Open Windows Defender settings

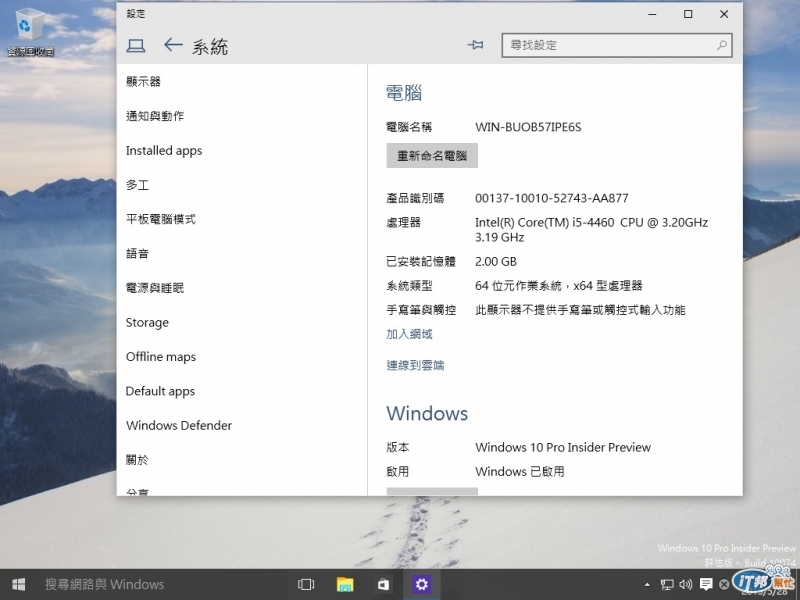coord(179,426)
